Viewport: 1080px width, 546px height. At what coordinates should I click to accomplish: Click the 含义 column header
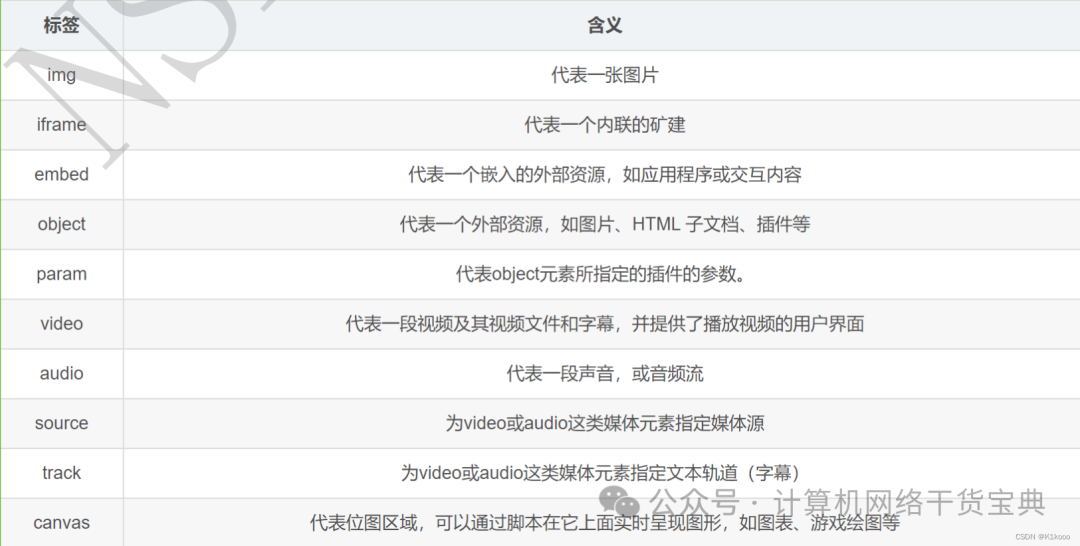[605, 25]
